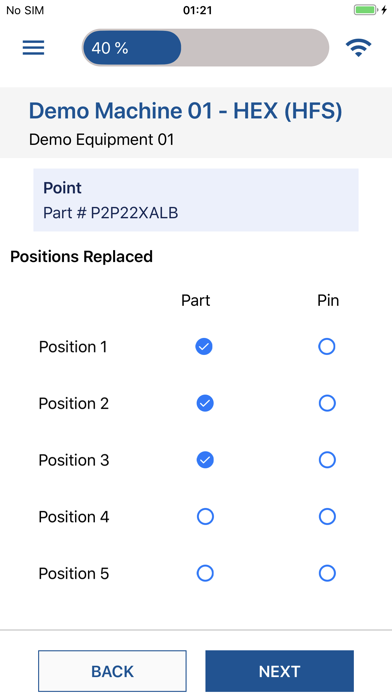Check Pin for Position 5

click(327, 573)
